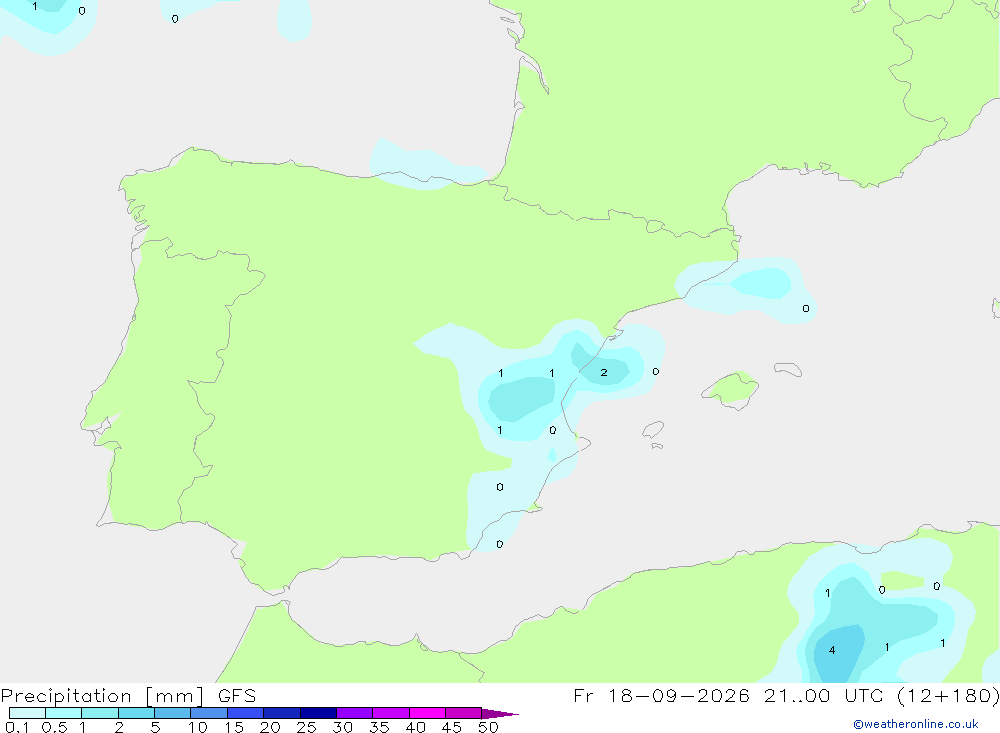
Task: Select the 0.1–0.5 mm legend swatch
Action: (27, 713)
